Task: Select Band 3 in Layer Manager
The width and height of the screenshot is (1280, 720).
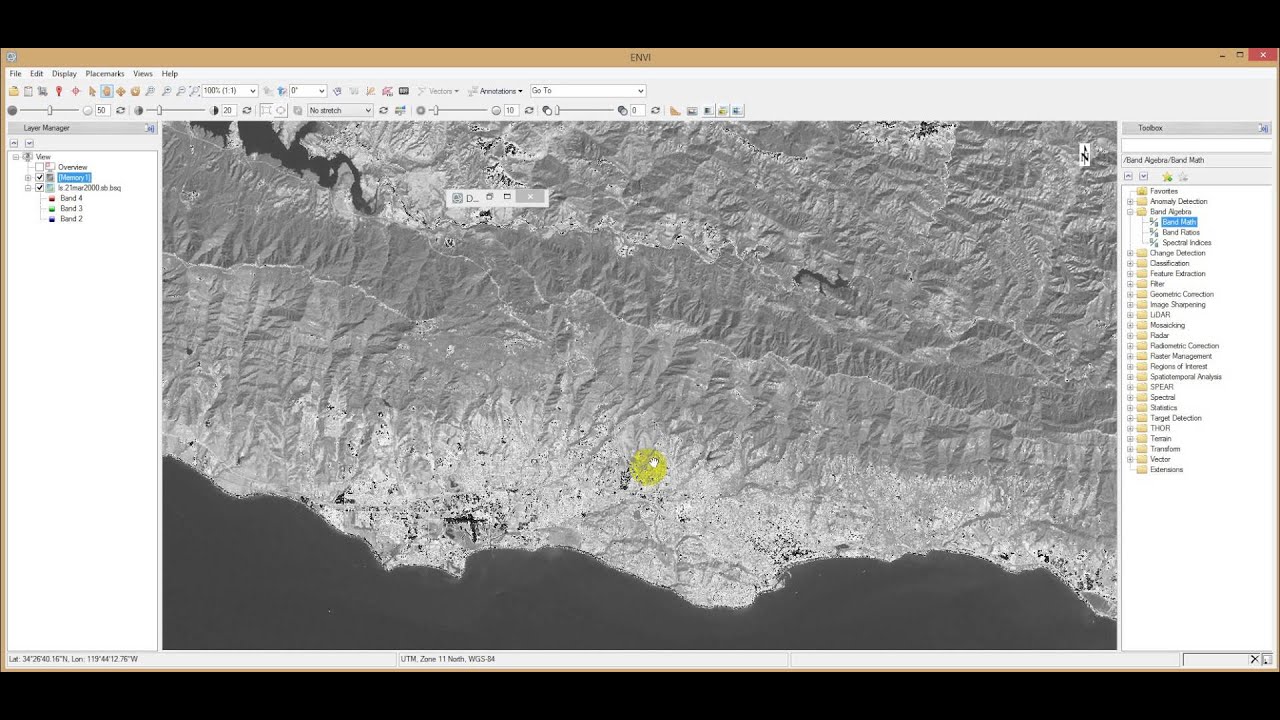Action: tap(71, 208)
